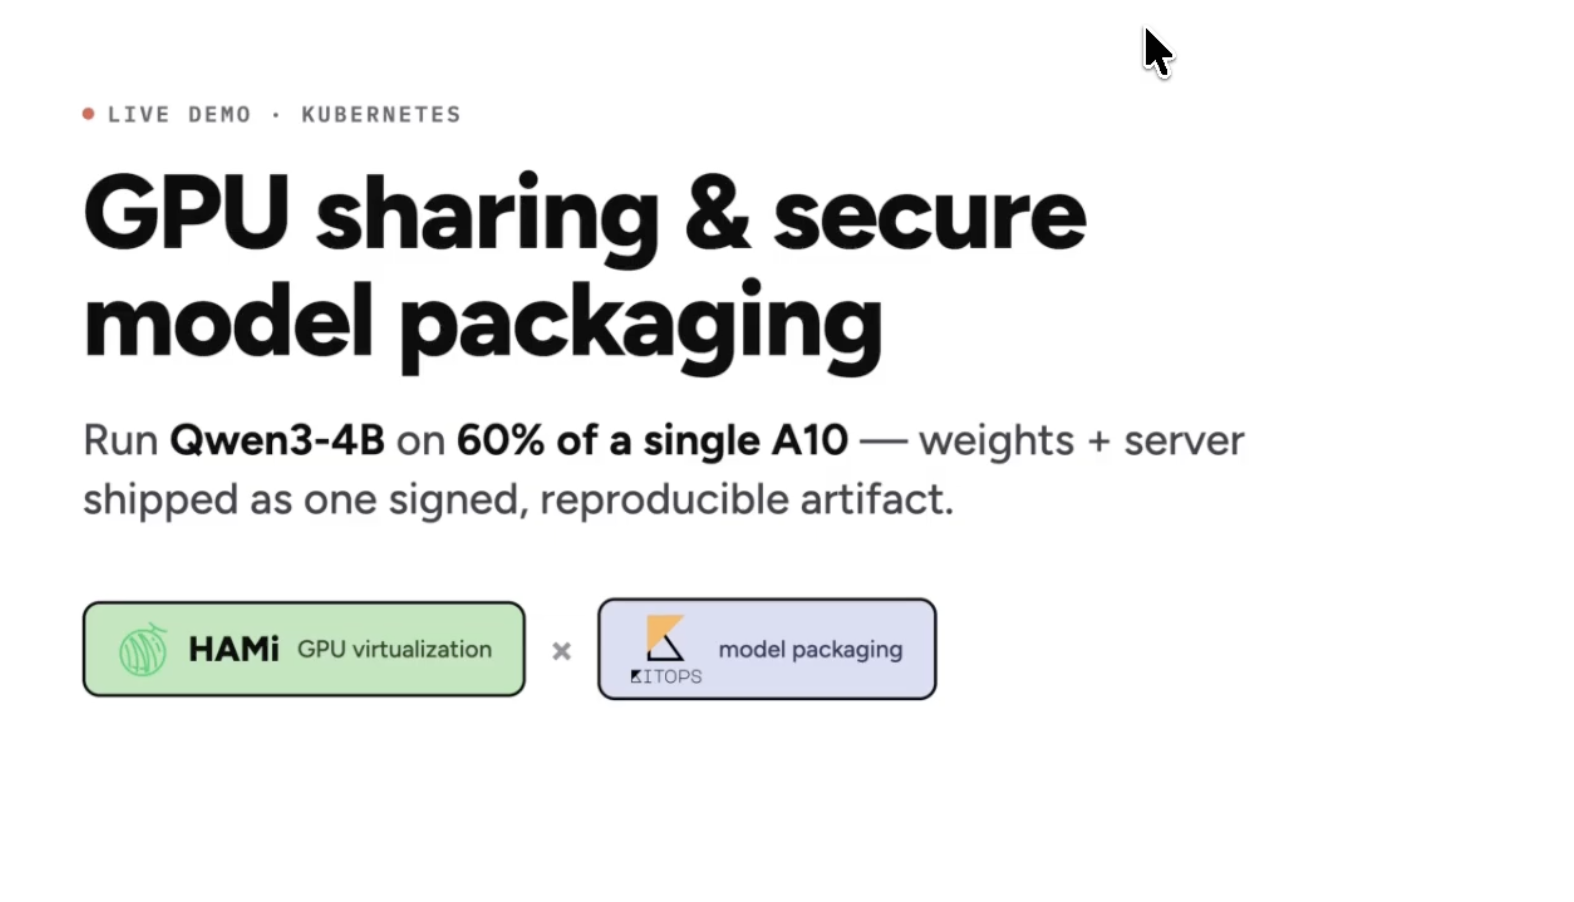Click the 'GPU virtualization' label
The width and height of the screenshot is (1574, 902).
click(x=395, y=649)
